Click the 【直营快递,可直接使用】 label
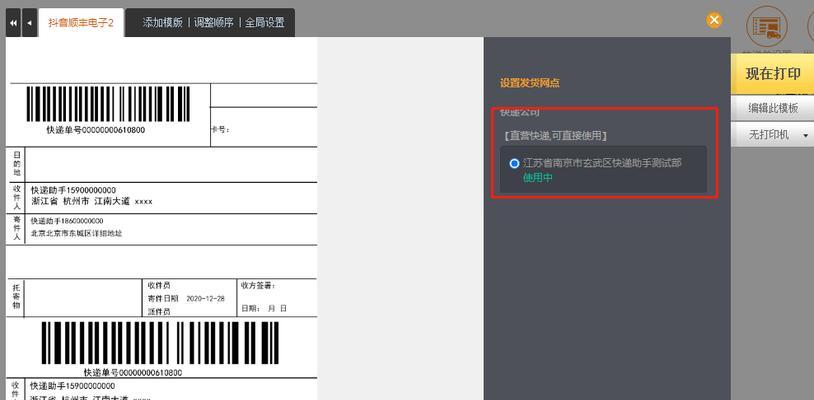Viewport: 814px width, 400px height. coord(554,136)
